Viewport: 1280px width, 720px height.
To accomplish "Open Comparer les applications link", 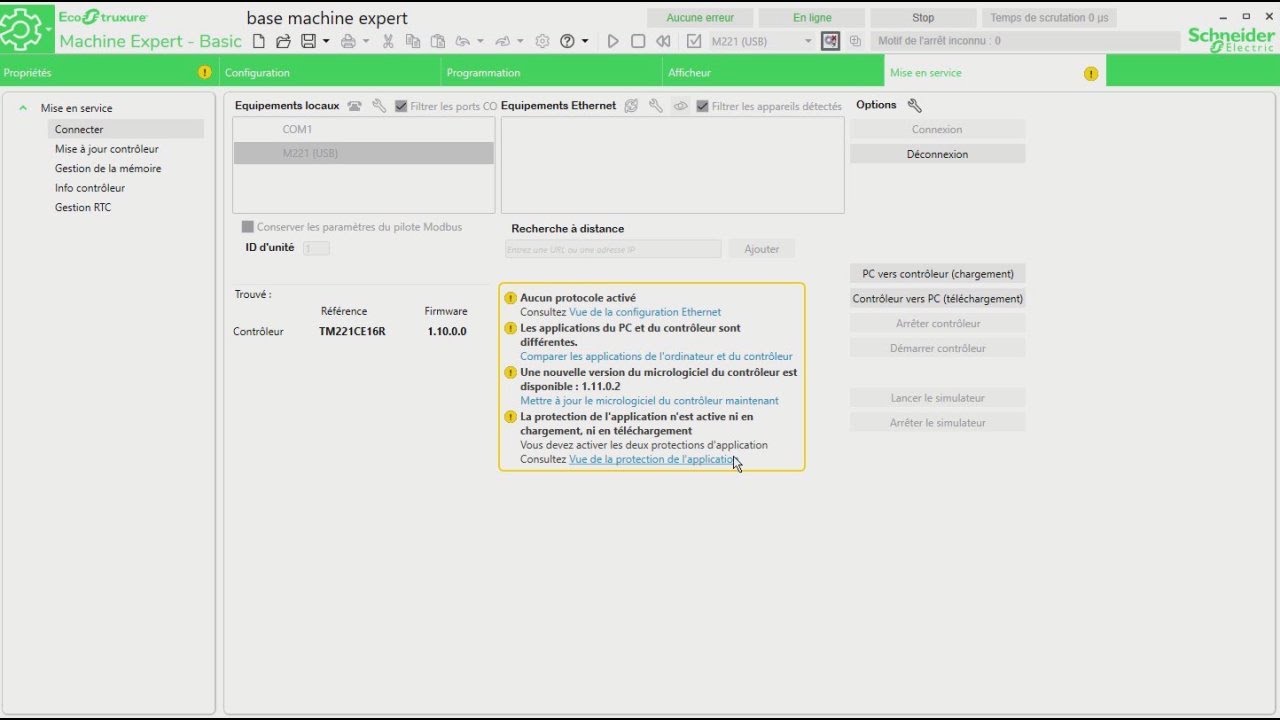I will 656,356.
